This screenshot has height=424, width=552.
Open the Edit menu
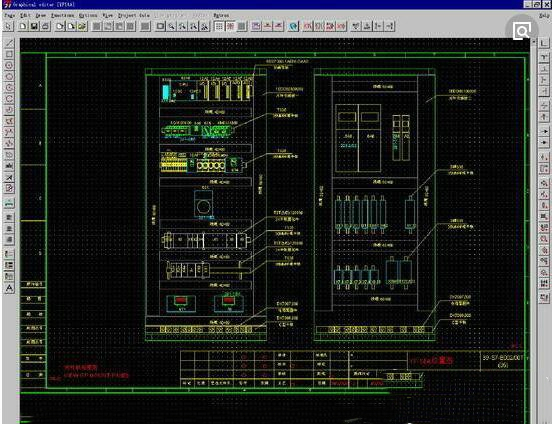(x=25, y=15)
